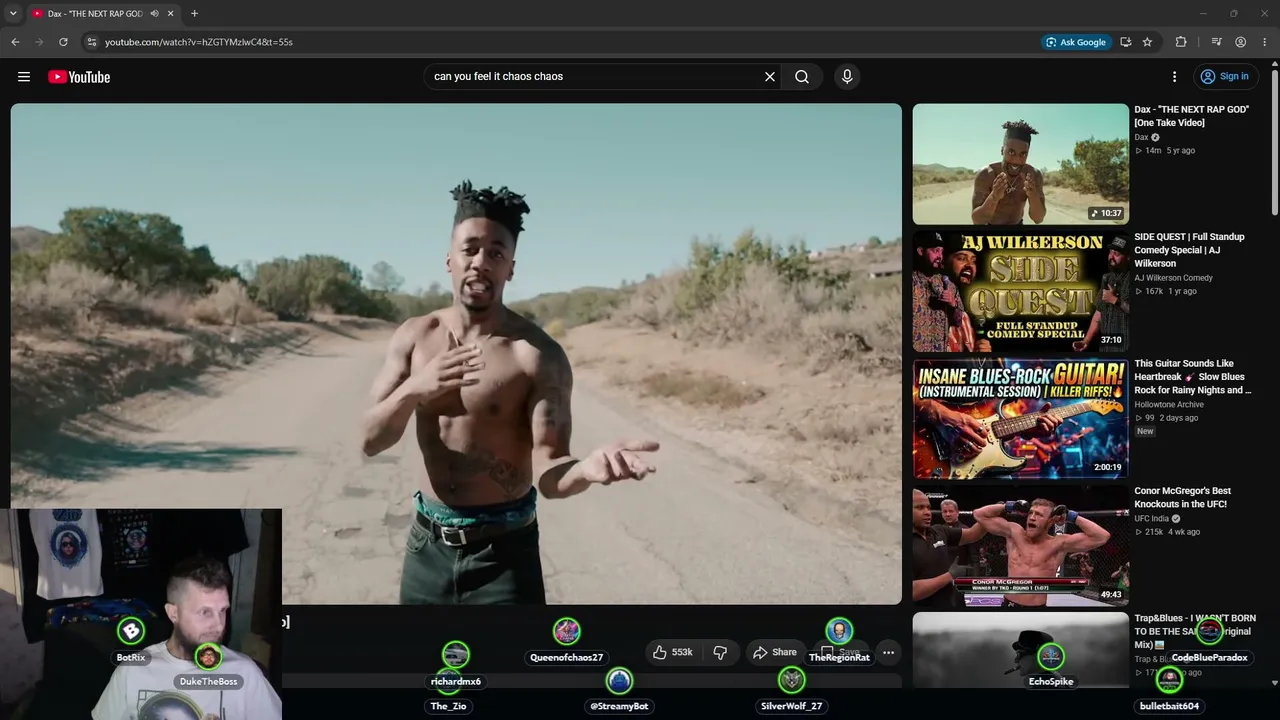The width and height of the screenshot is (1280, 720).
Task: Open the Insane Blues-Rock Guitar thumbnail
Action: coord(1020,418)
